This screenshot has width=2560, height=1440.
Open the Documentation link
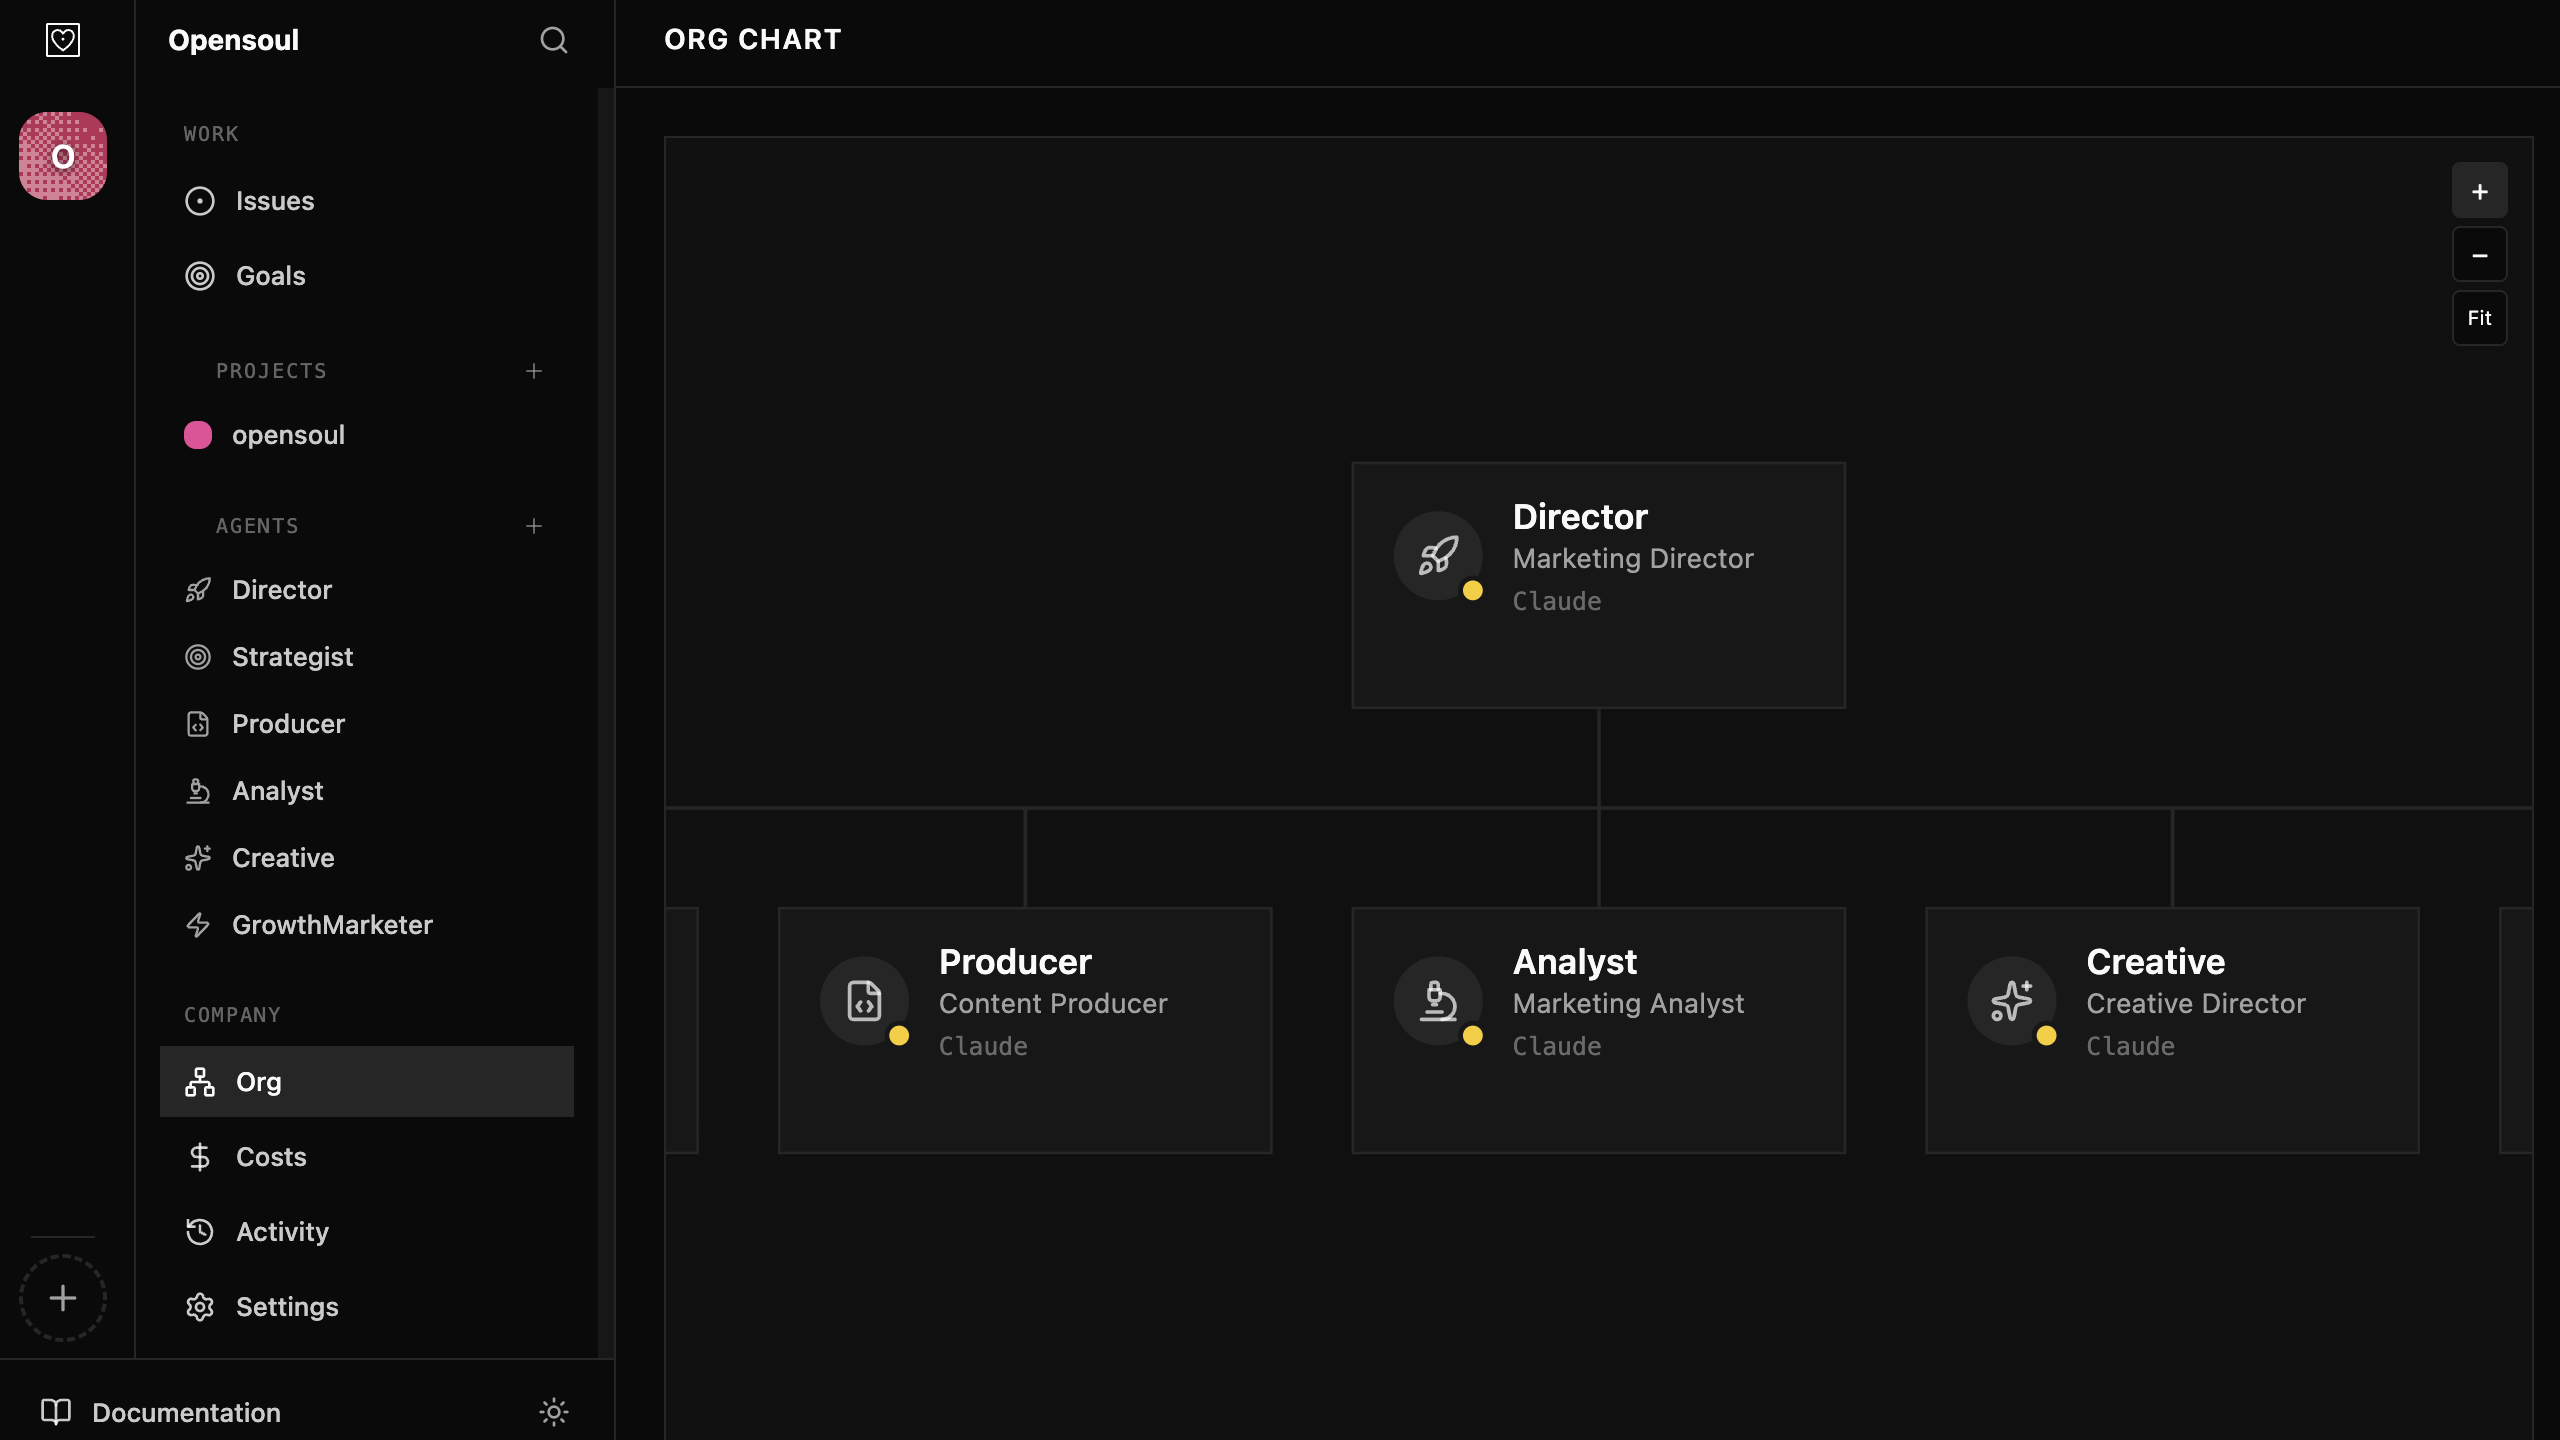click(x=186, y=1412)
